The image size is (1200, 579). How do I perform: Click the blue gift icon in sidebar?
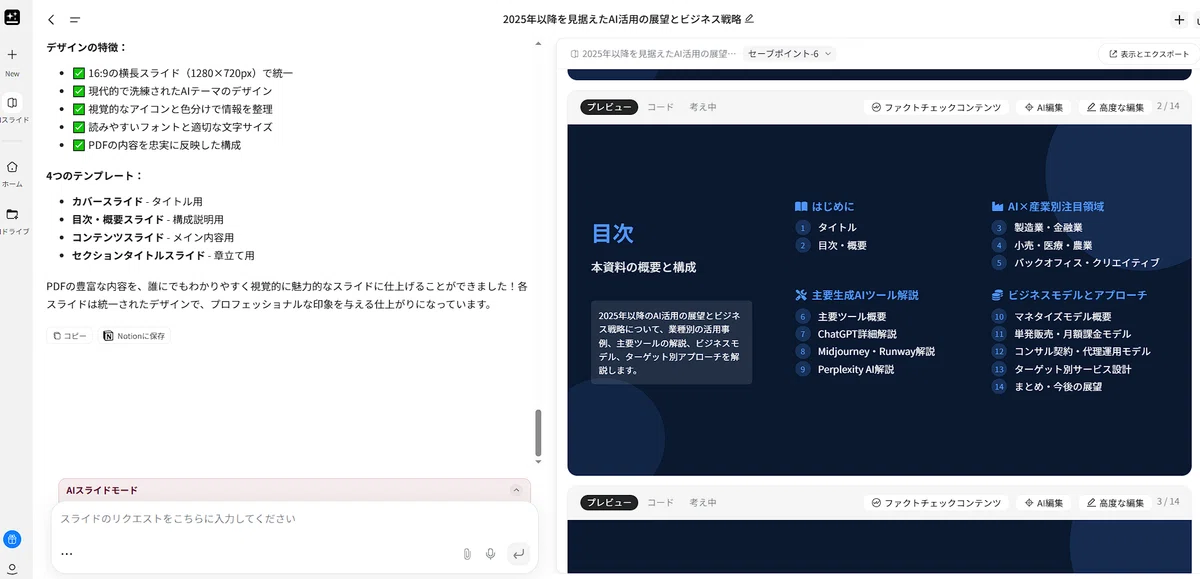pos(12,539)
